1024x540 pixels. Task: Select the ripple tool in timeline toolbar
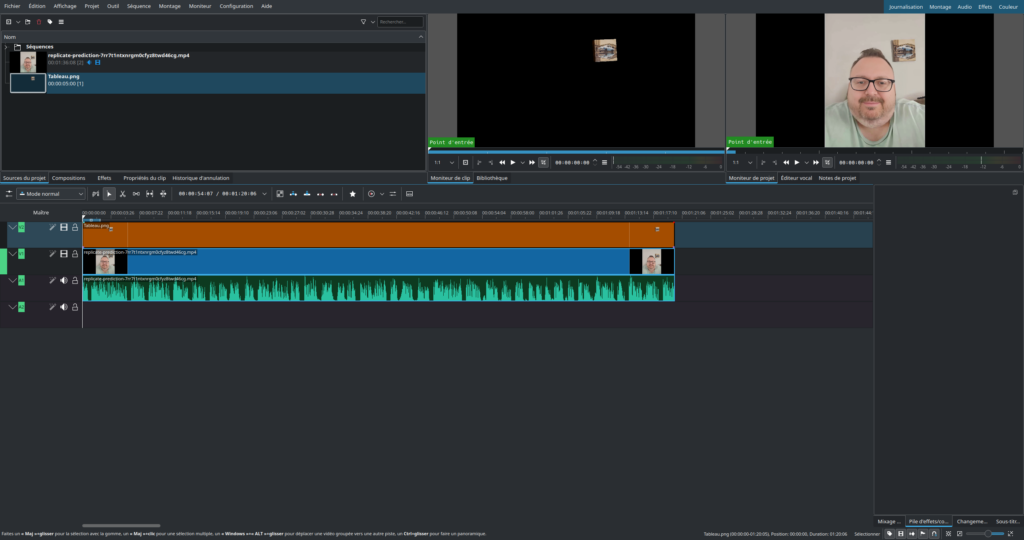163,194
